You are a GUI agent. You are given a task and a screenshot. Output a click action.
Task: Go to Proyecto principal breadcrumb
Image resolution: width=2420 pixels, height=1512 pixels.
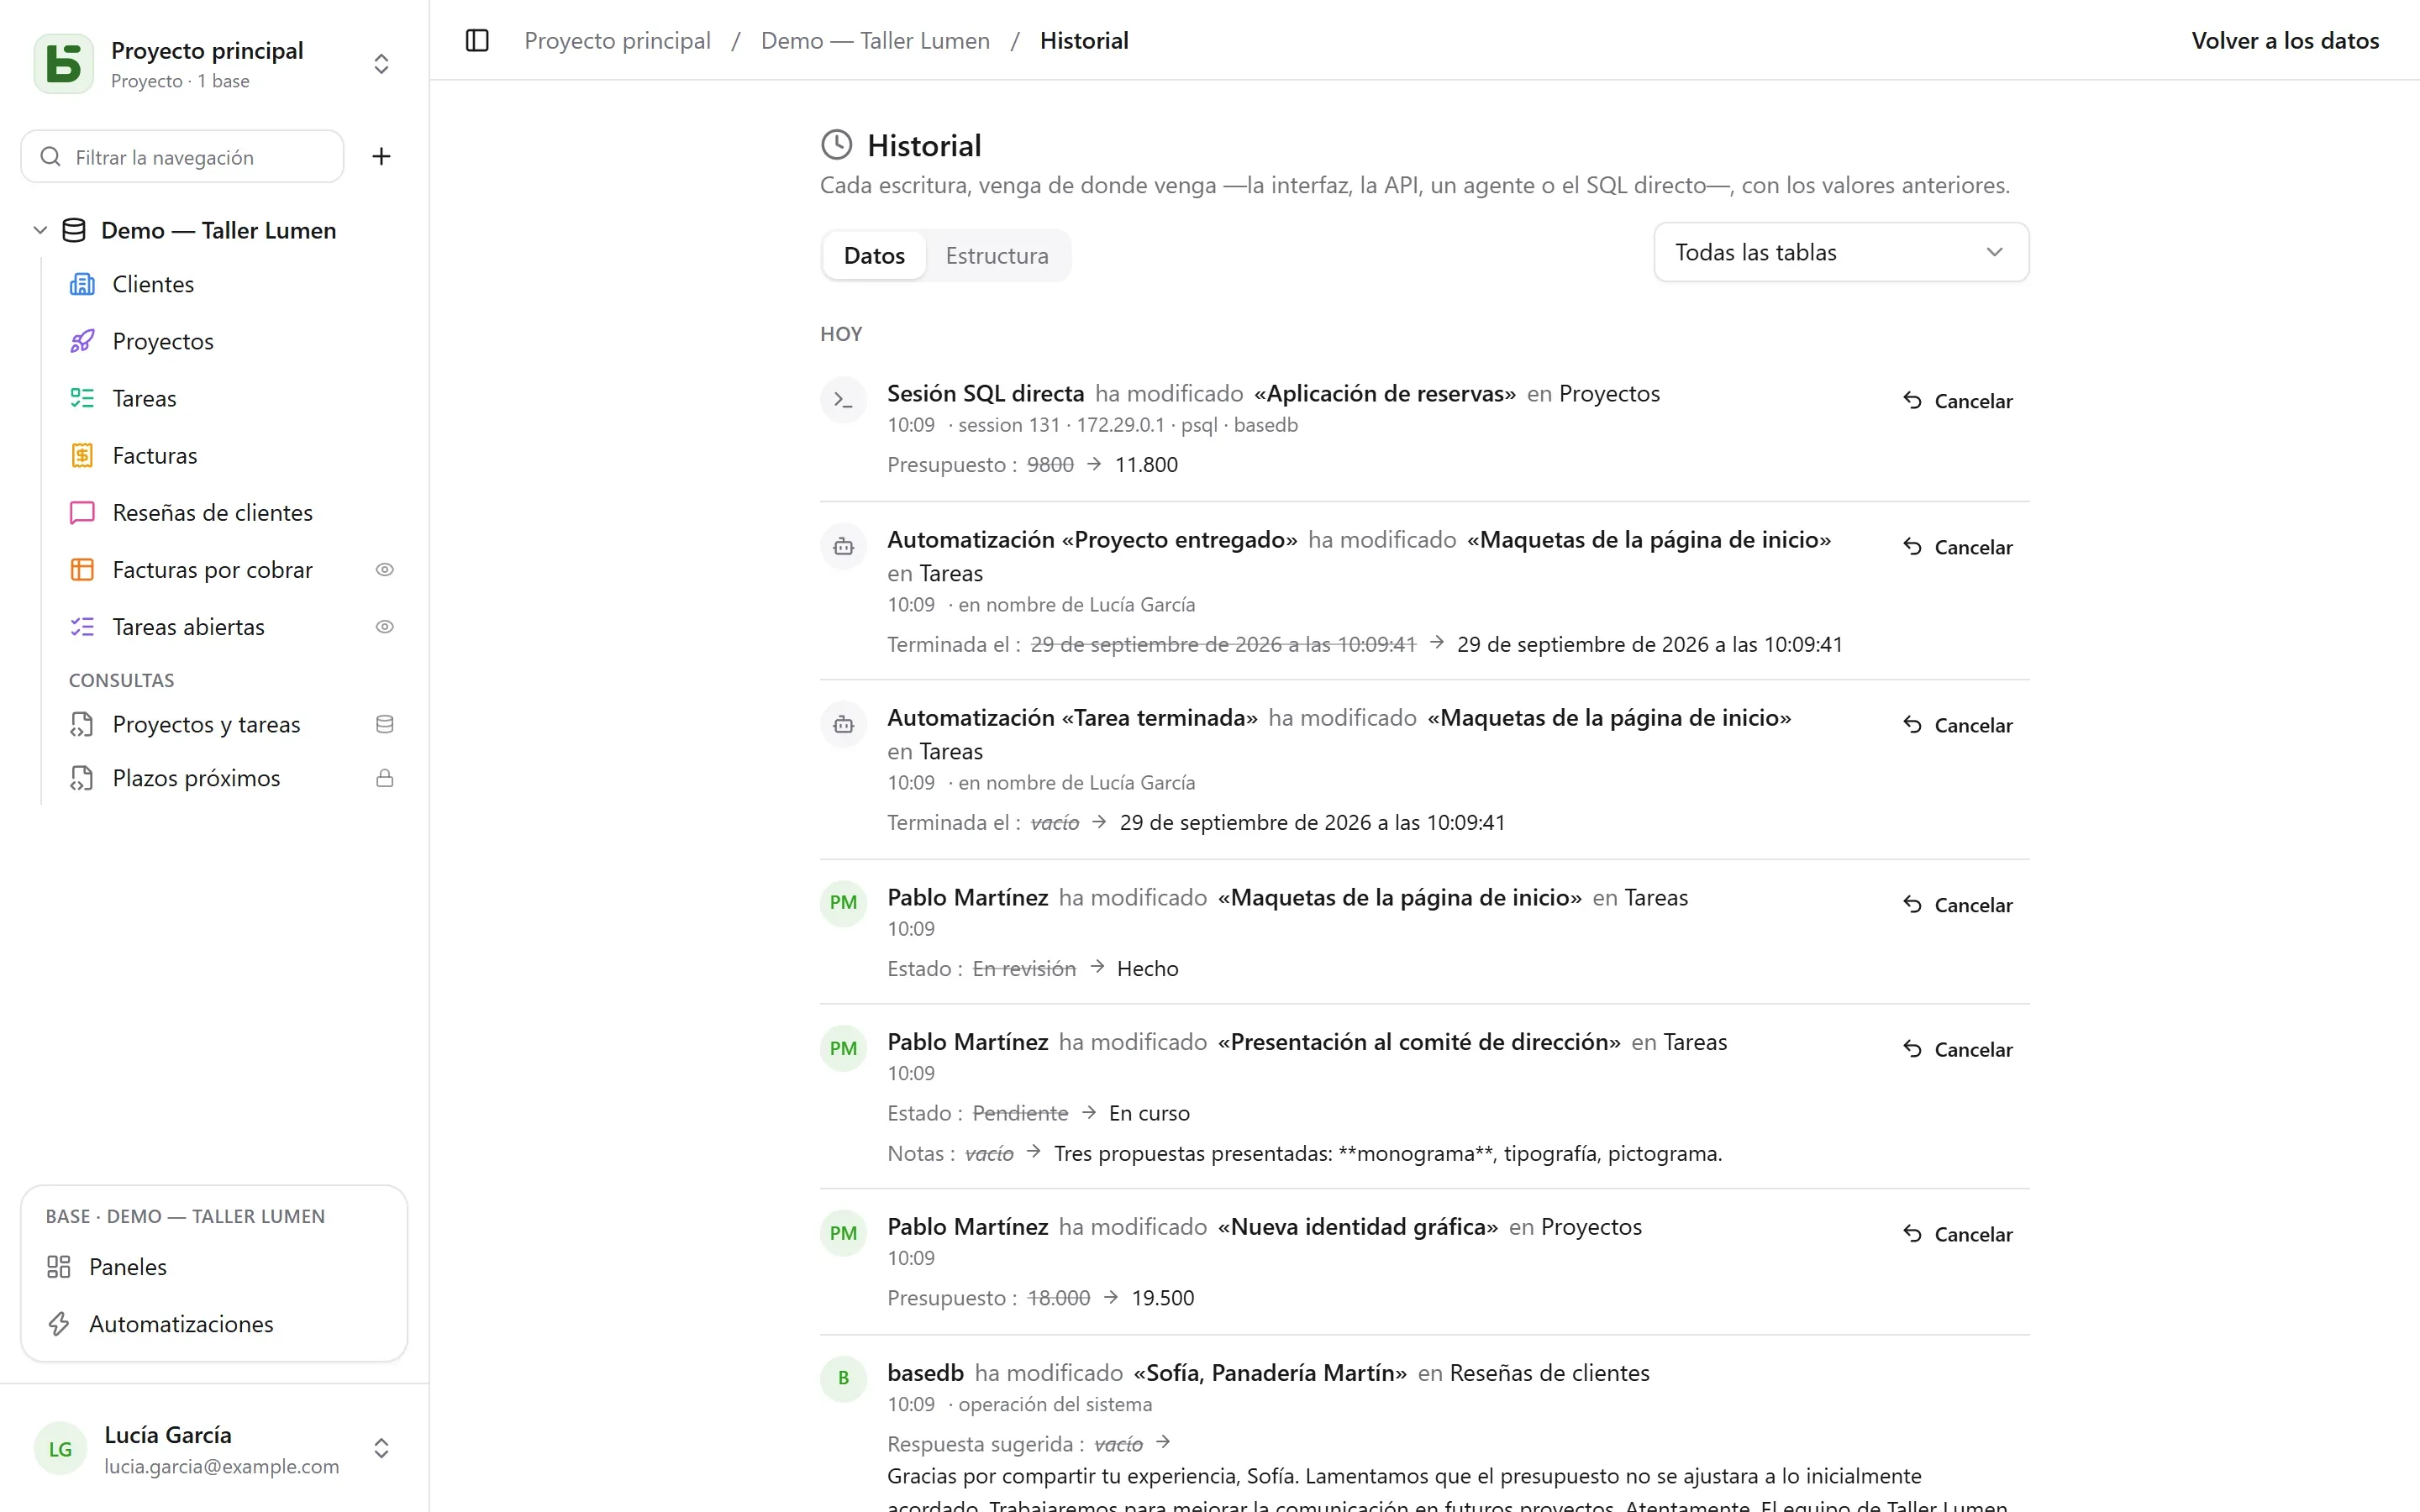(617, 40)
